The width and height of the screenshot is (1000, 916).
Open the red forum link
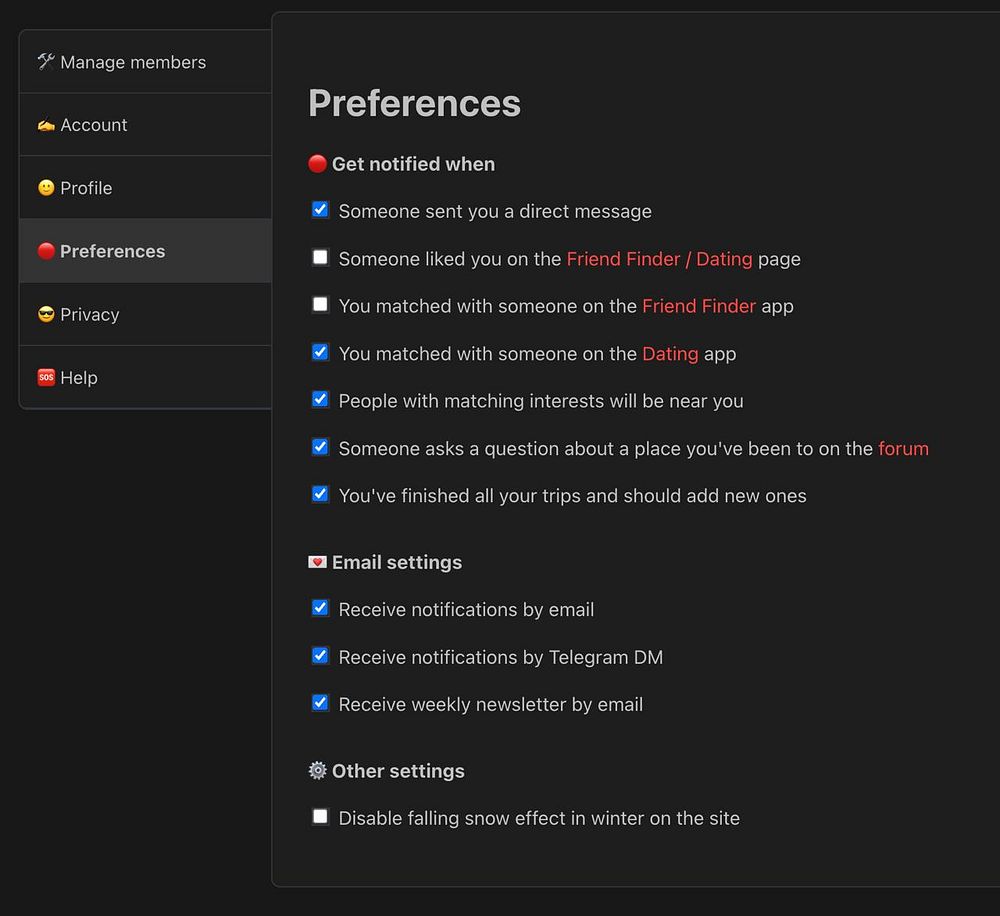tap(903, 449)
